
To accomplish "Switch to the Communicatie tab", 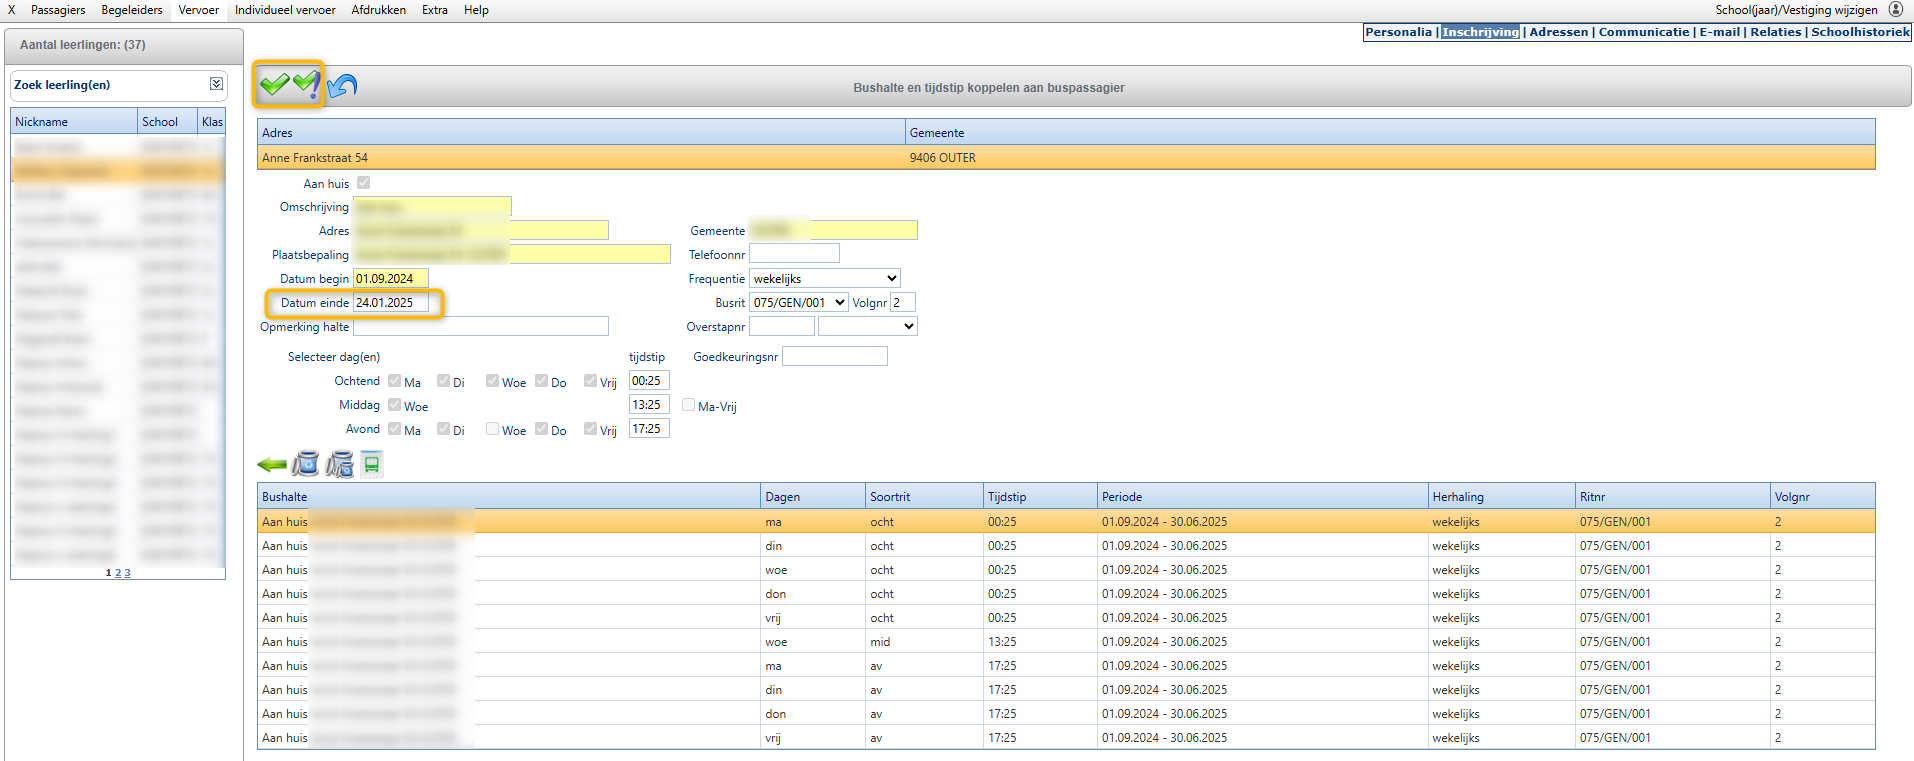I will tap(1644, 32).
